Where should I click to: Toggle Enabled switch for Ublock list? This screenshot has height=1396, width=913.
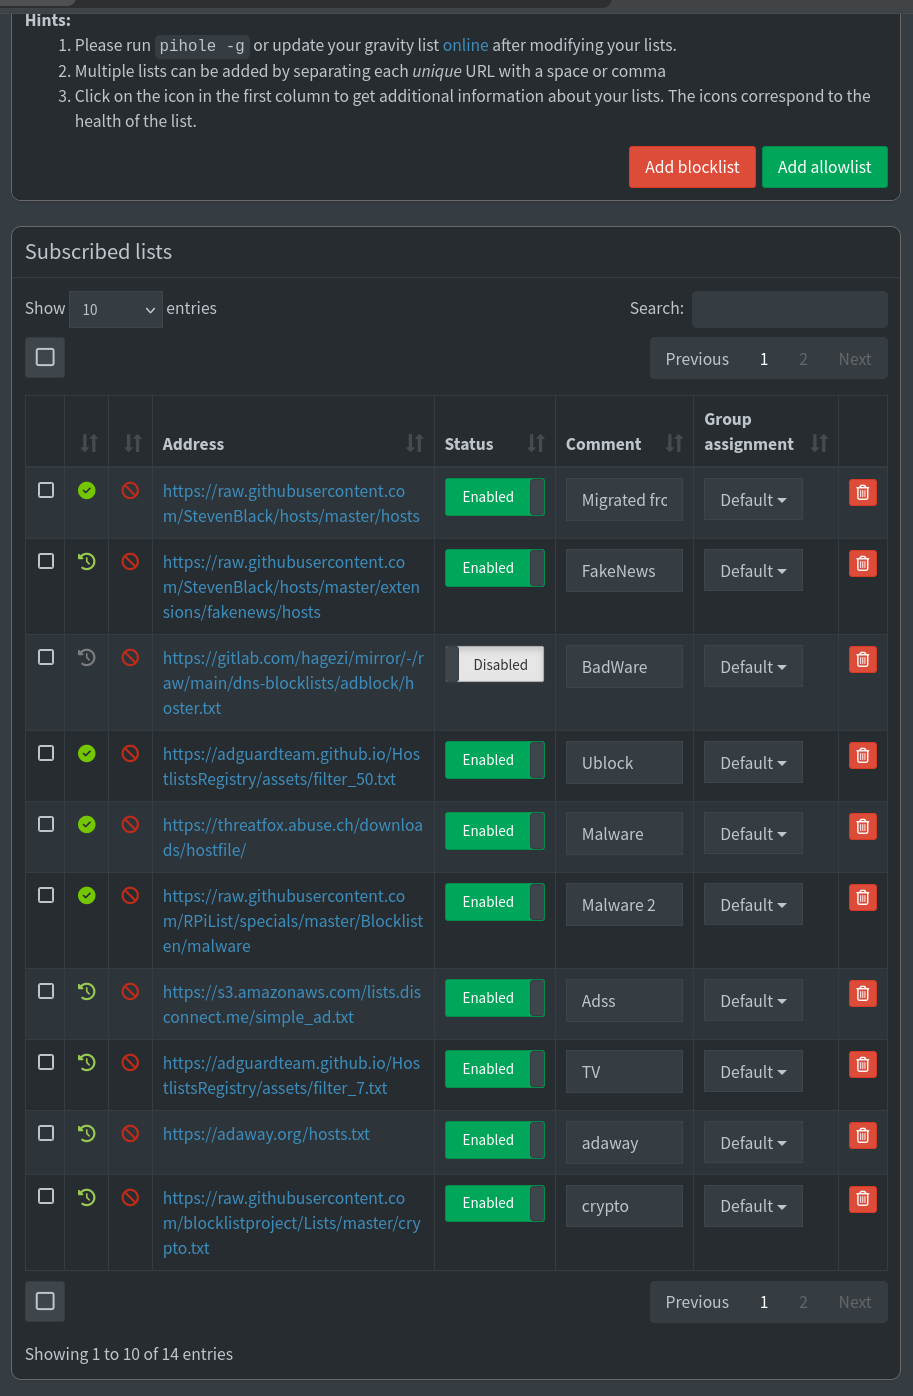(495, 760)
